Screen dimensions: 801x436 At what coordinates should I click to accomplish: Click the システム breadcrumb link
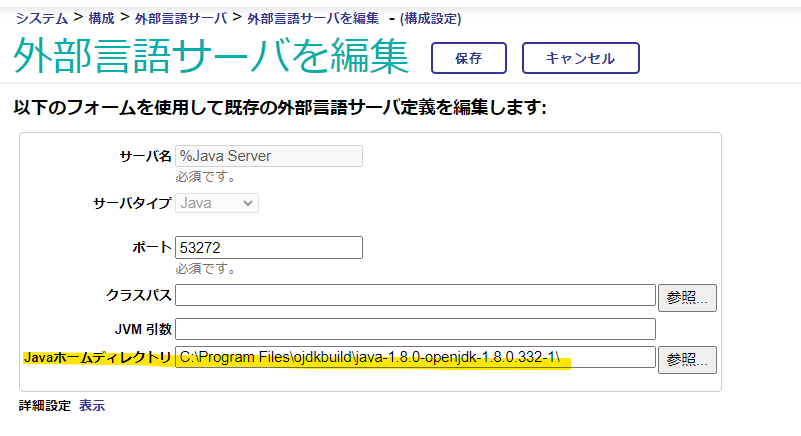click(40, 18)
